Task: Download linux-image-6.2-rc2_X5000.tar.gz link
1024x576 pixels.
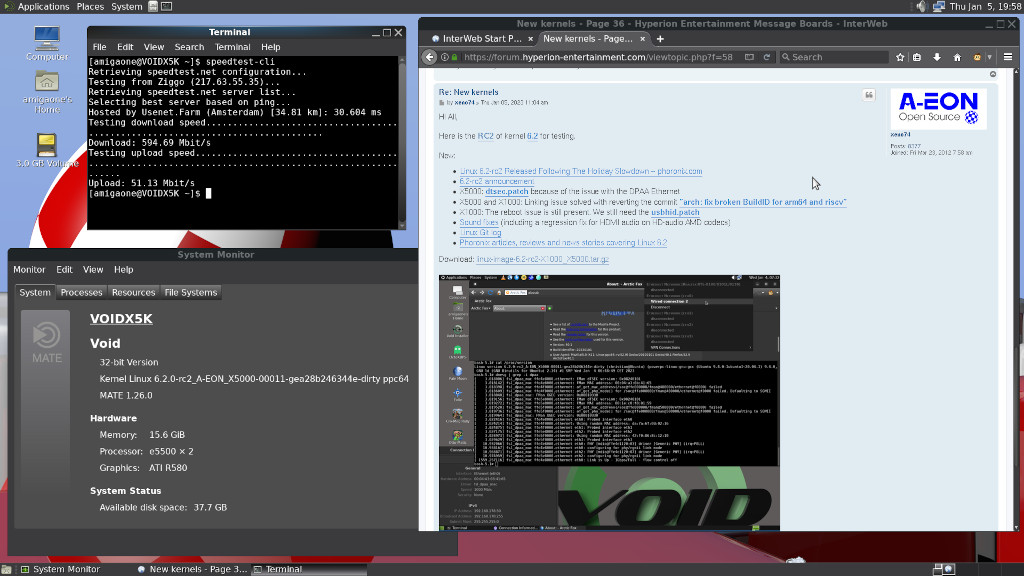Action: pos(542,259)
